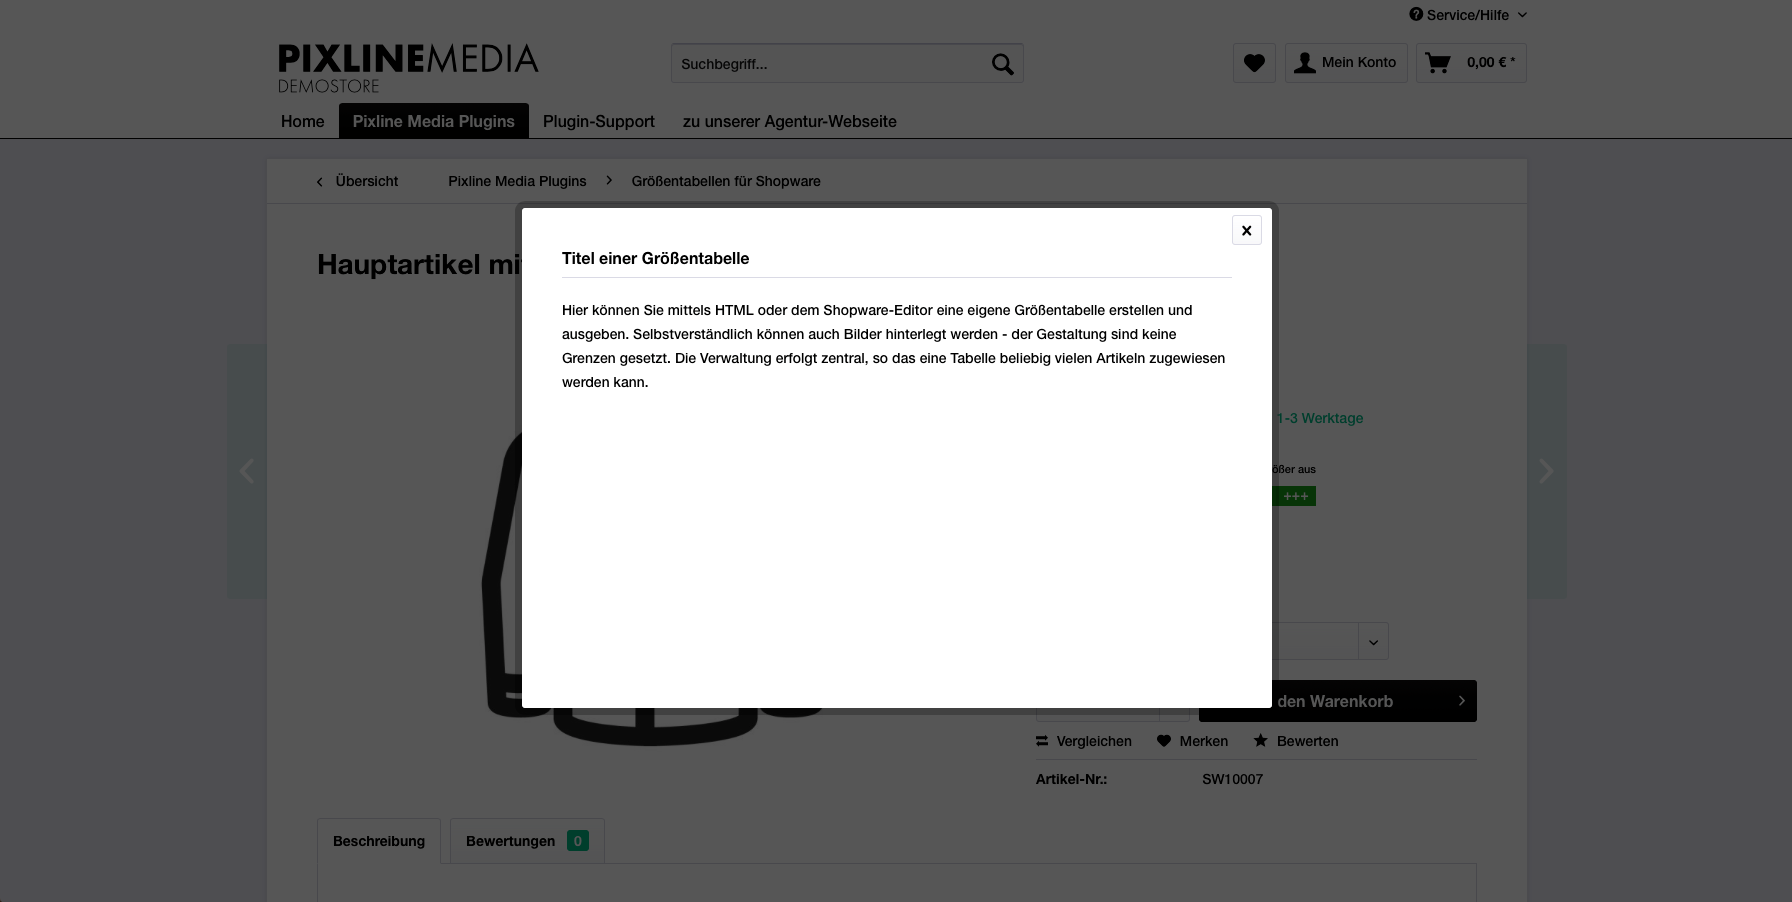The image size is (1792, 902).
Task: Open Mein Konto account button
Action: 1346,63
